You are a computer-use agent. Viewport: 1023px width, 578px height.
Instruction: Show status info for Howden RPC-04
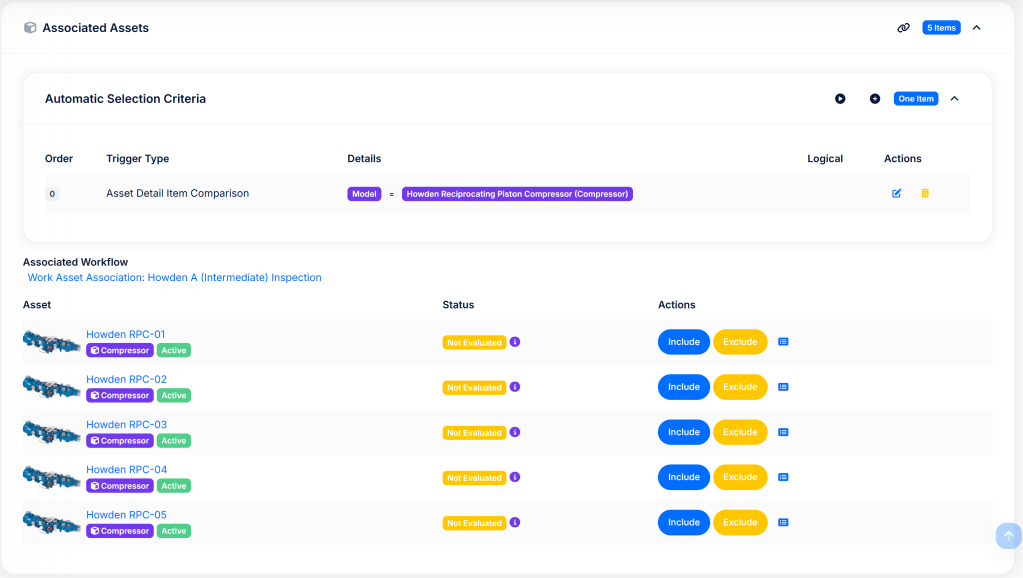(515, 477)
